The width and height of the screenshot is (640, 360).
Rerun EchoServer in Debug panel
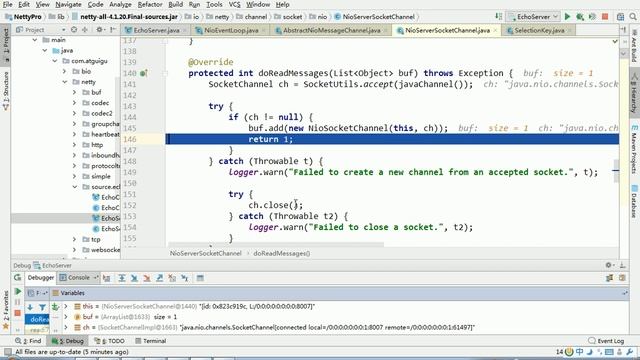click(18, 278)
